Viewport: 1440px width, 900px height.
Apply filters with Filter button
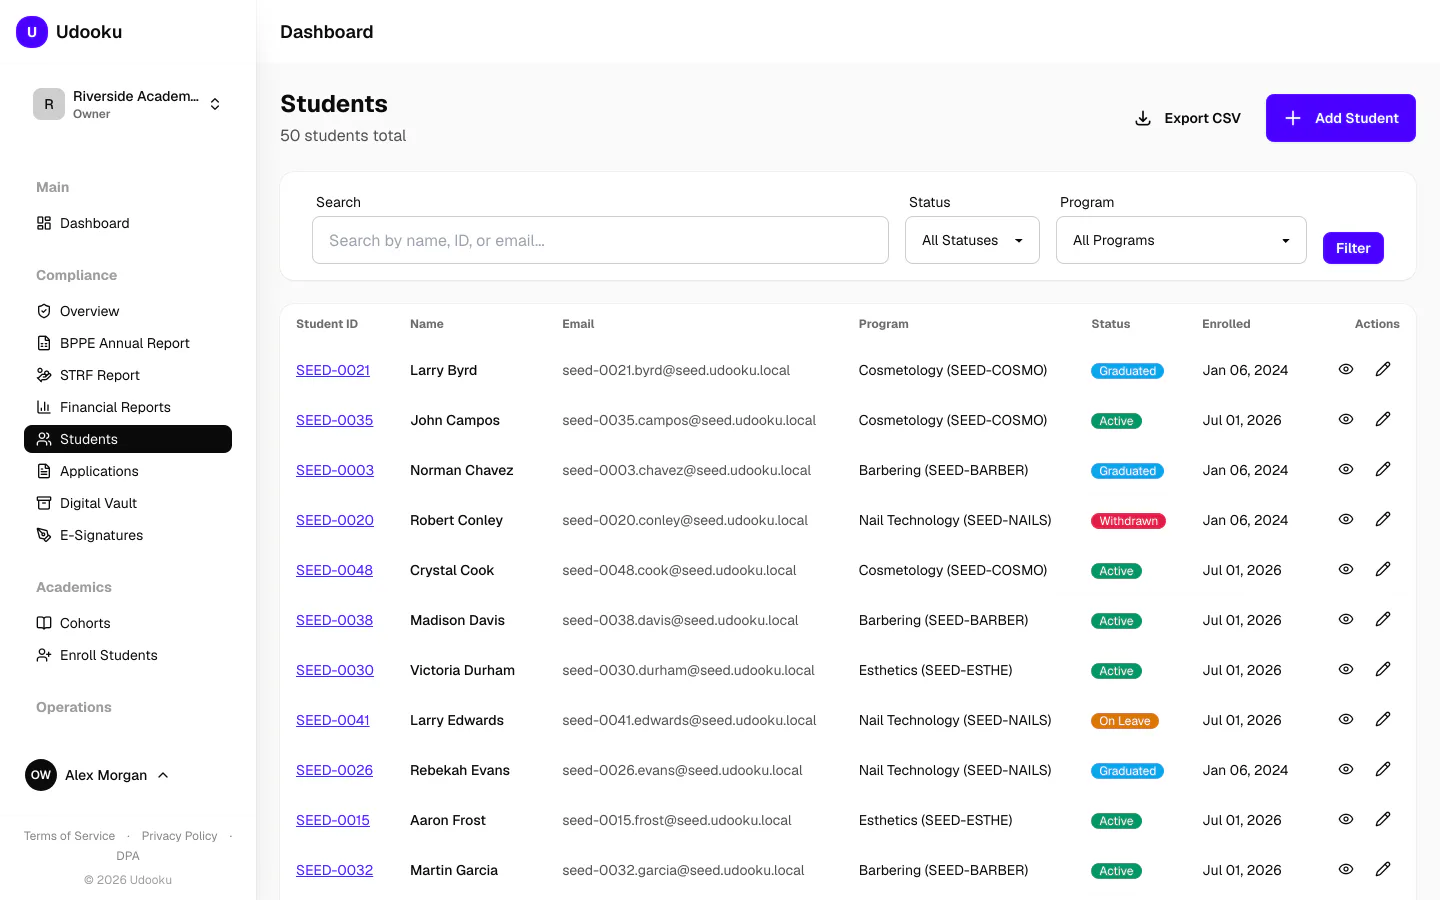(1353, 248)
